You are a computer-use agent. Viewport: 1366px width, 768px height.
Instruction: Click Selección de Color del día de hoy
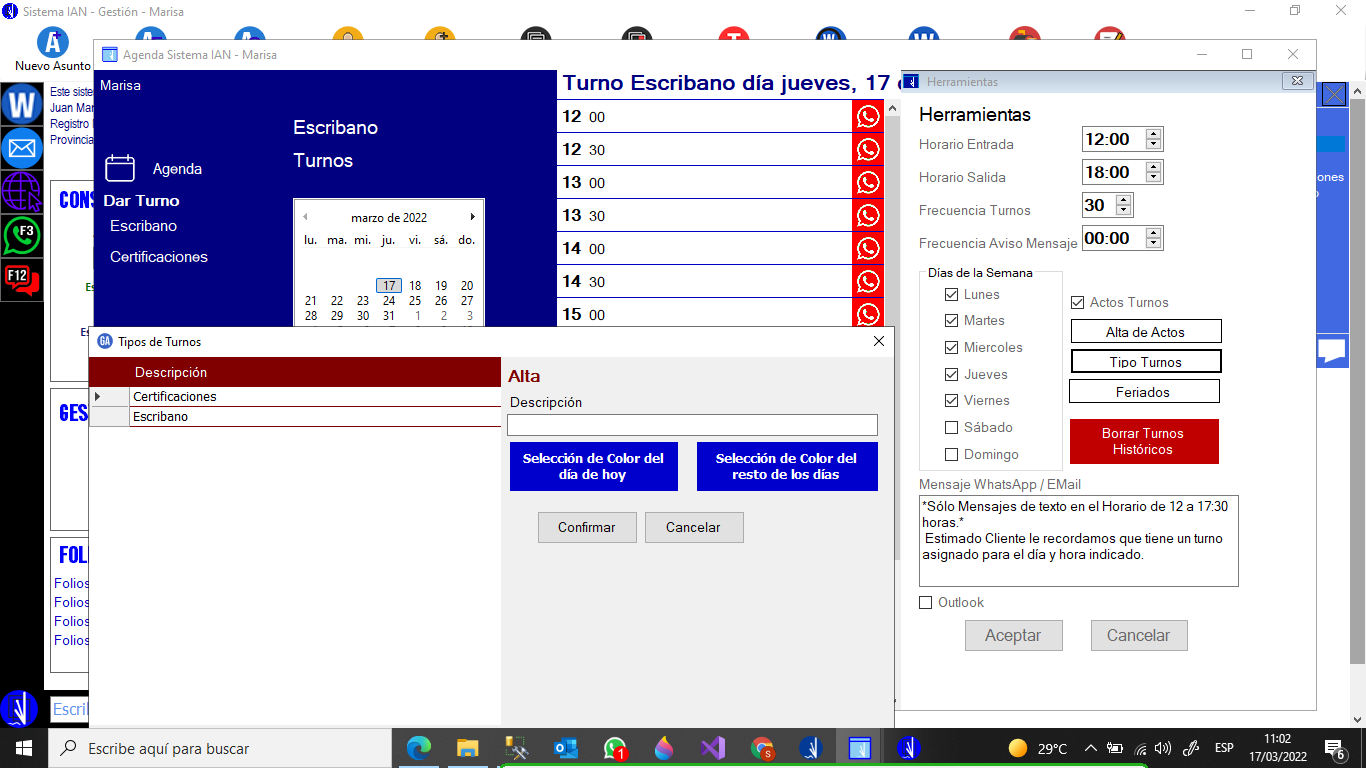[x=593, y=466]
